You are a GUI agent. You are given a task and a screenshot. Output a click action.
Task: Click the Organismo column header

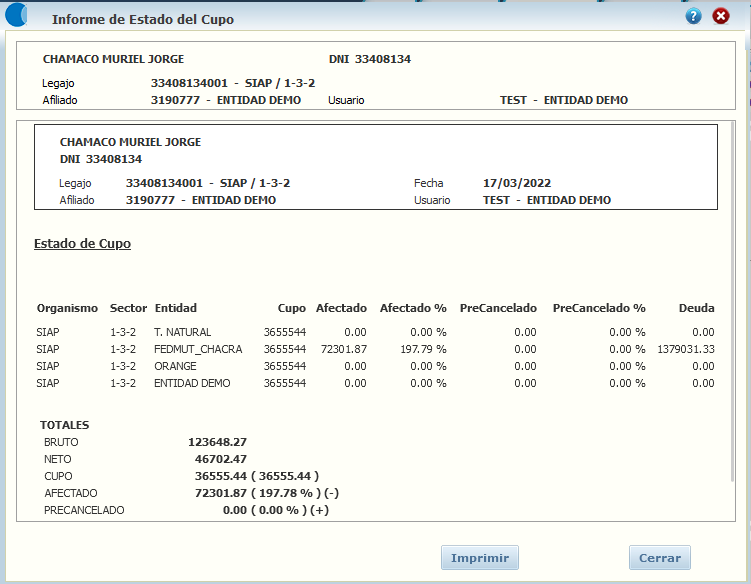coord(67,308)
